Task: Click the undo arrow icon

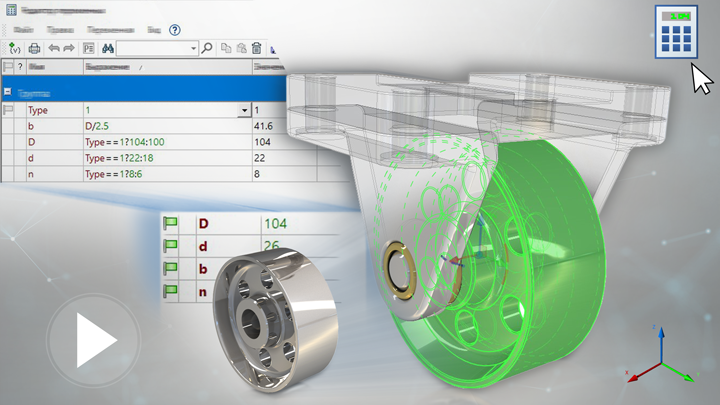Action: pyautogui.click(x=53, y=48)
